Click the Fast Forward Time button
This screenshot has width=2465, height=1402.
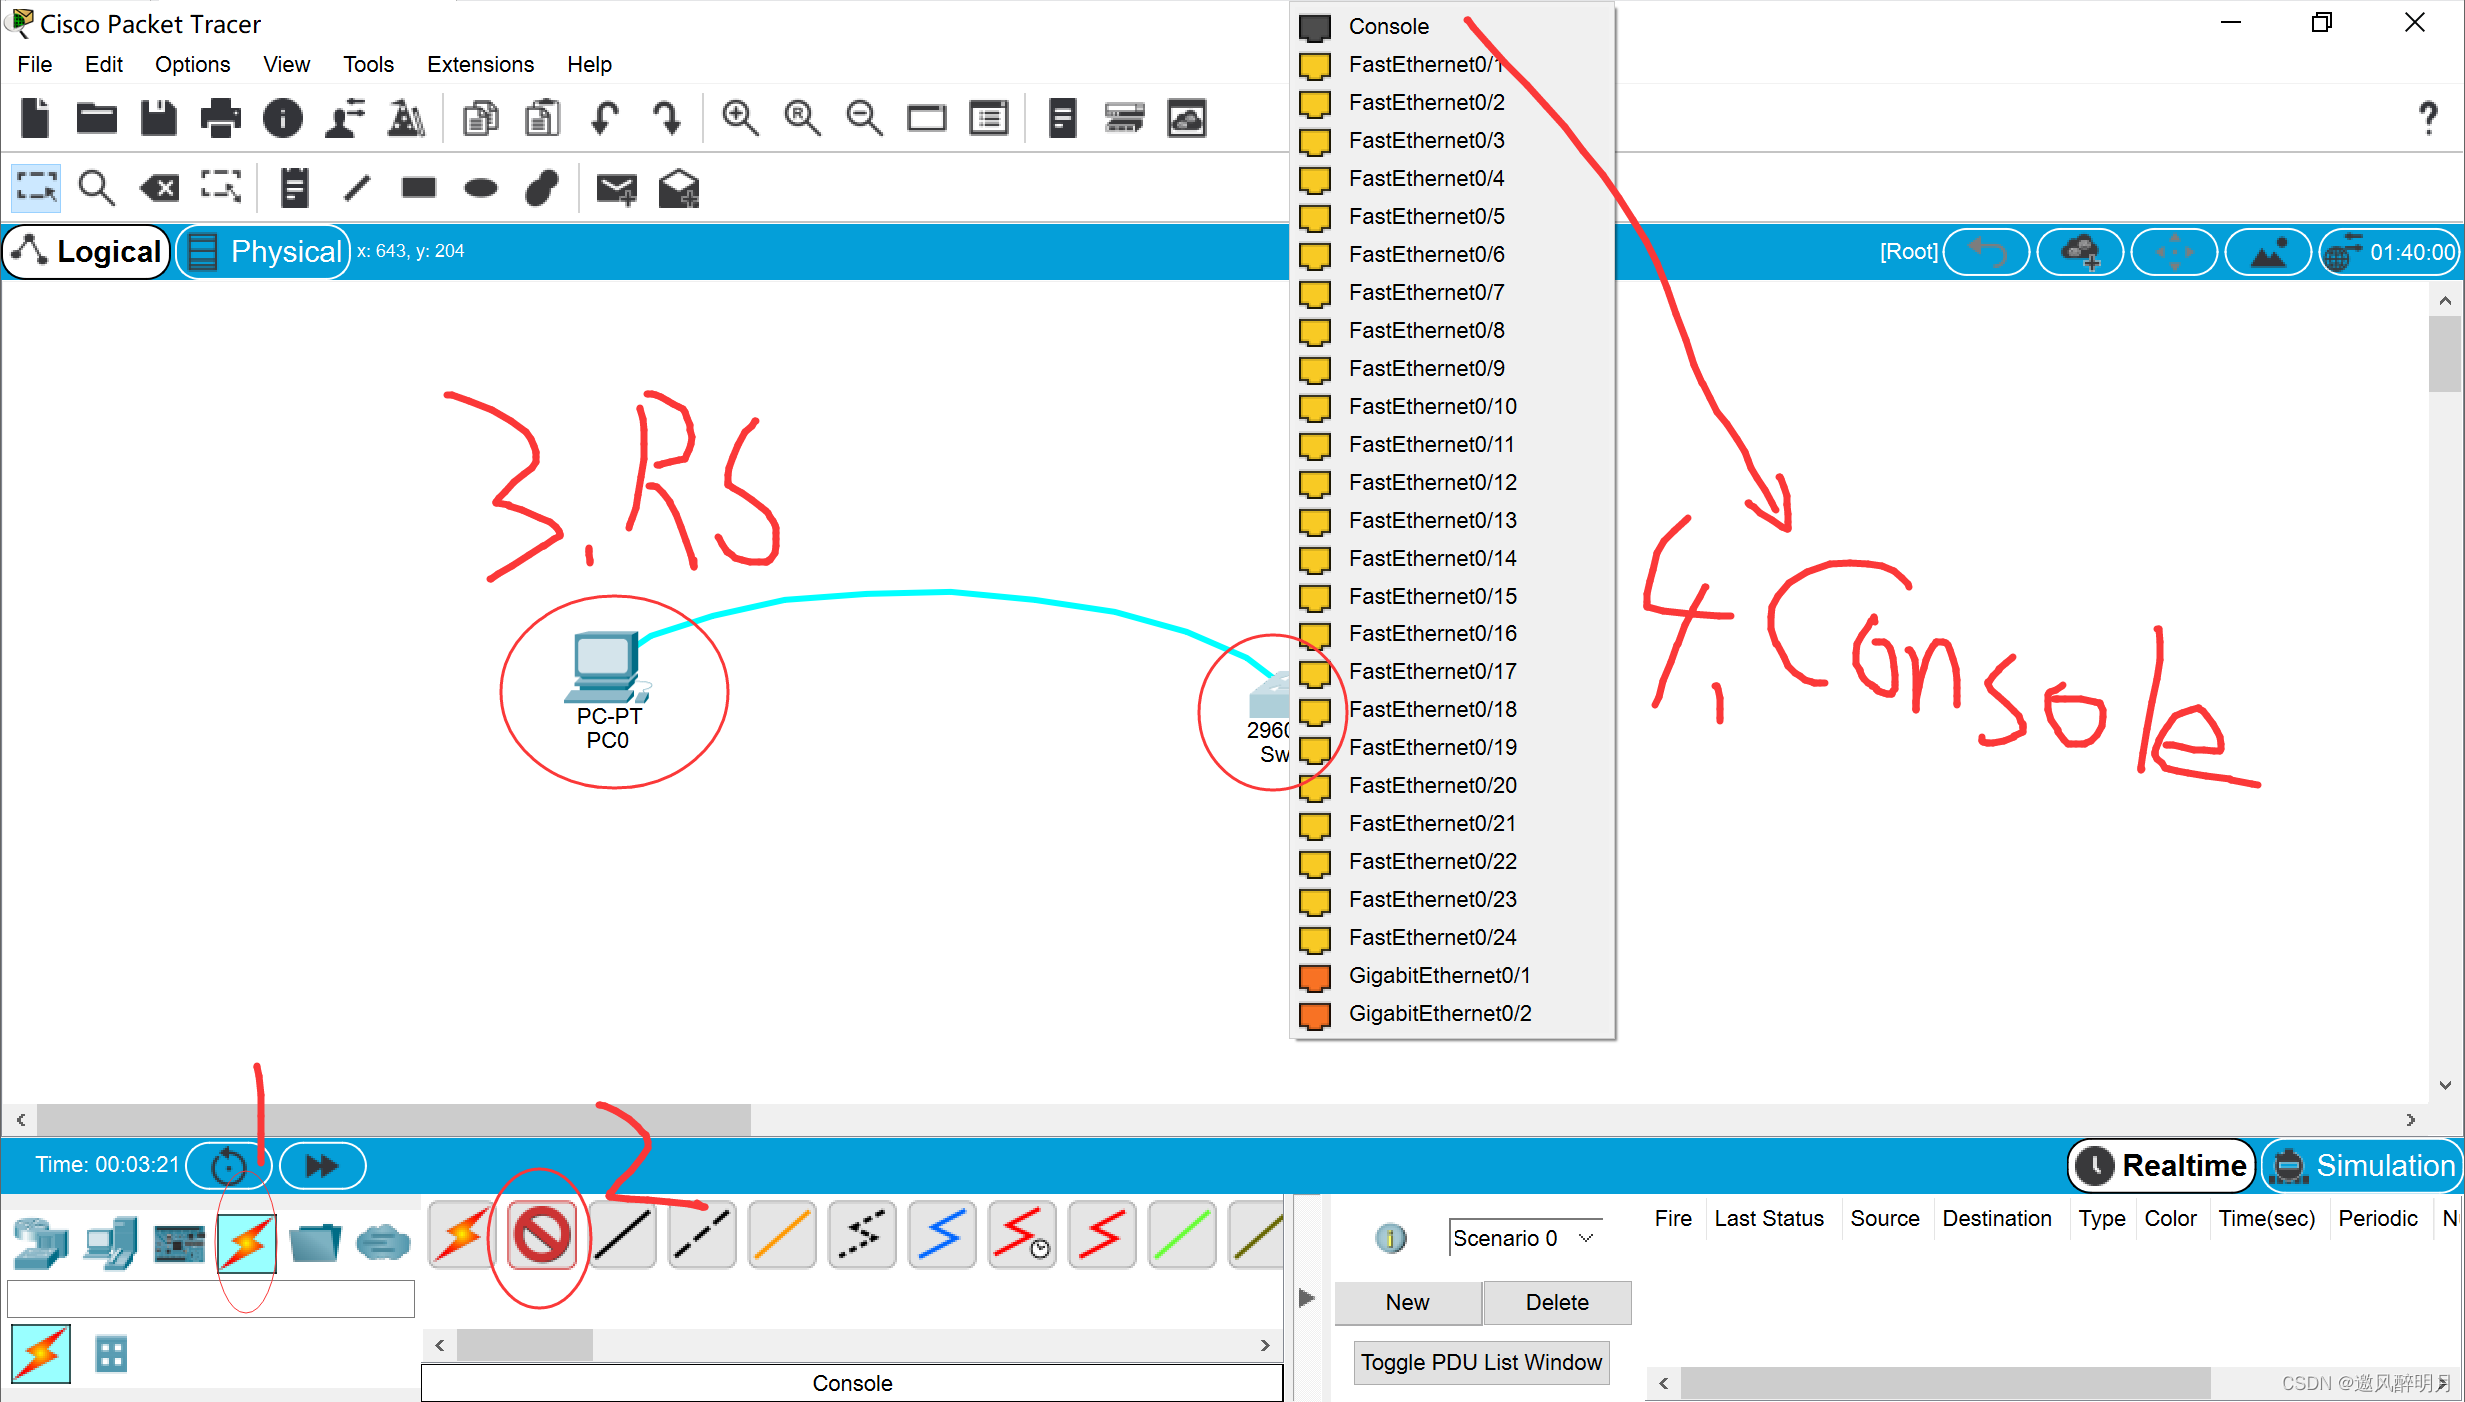click(x=322, y=1166)
